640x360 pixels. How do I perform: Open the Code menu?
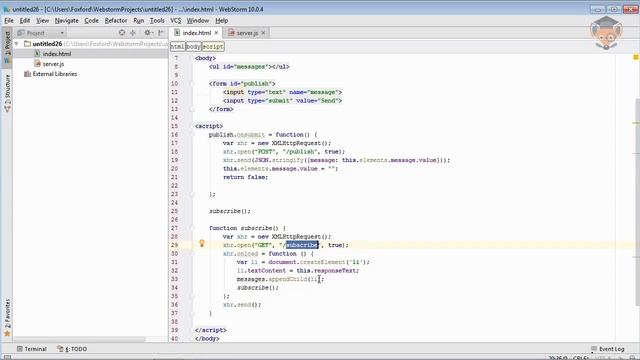point(91,20)
